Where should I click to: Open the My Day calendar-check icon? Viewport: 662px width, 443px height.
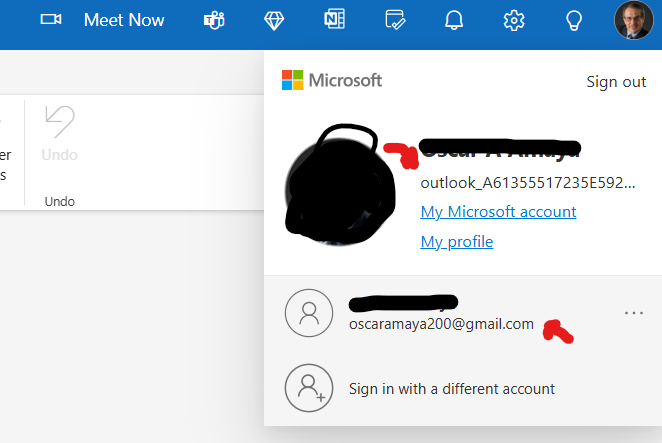click(x=395, y=20)
